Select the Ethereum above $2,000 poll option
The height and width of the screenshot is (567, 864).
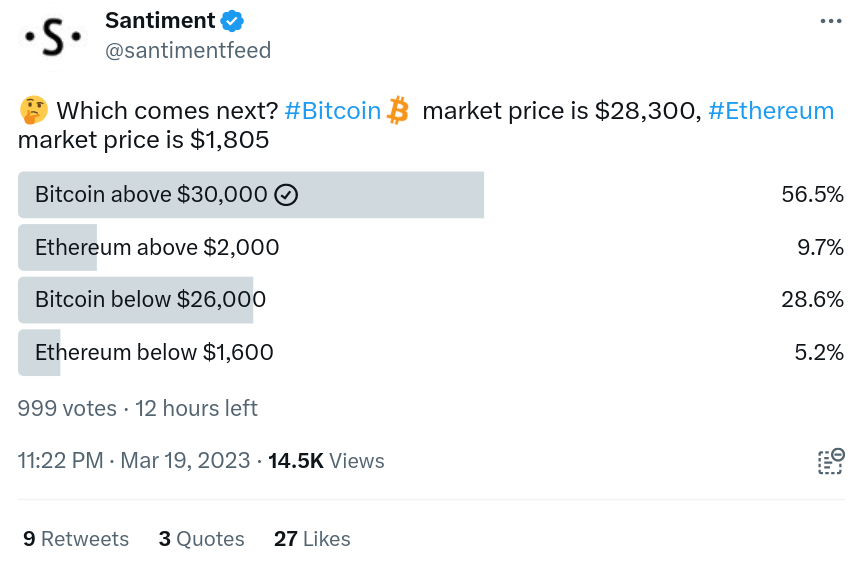431,247
